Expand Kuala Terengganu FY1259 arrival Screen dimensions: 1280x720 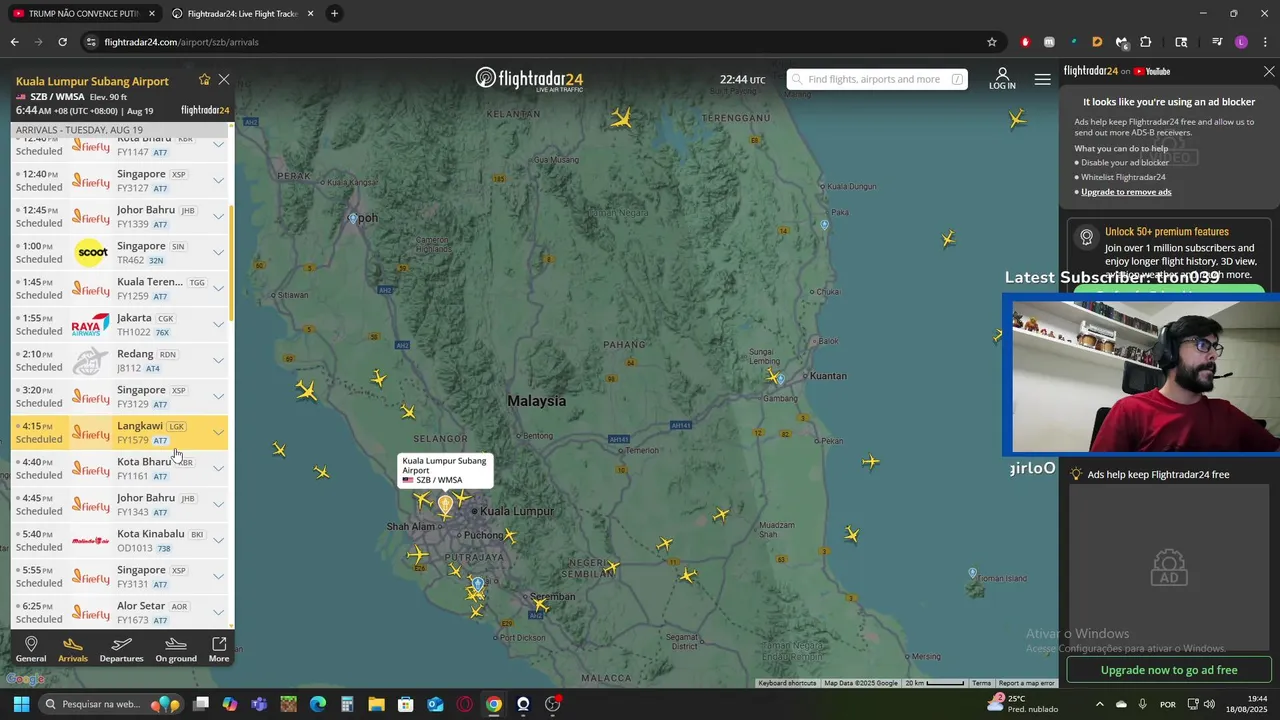218,288
